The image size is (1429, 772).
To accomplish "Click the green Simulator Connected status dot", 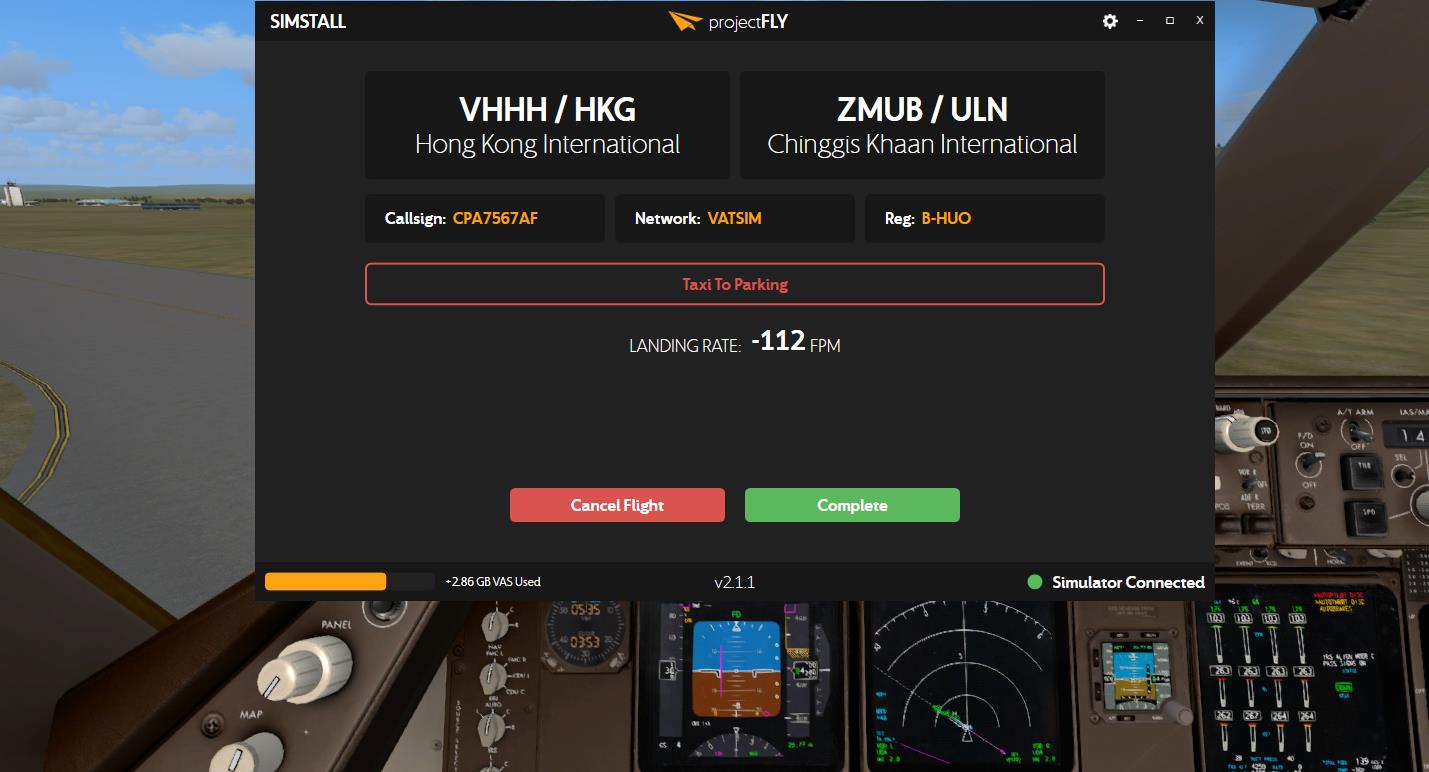I will [1035, 582].
